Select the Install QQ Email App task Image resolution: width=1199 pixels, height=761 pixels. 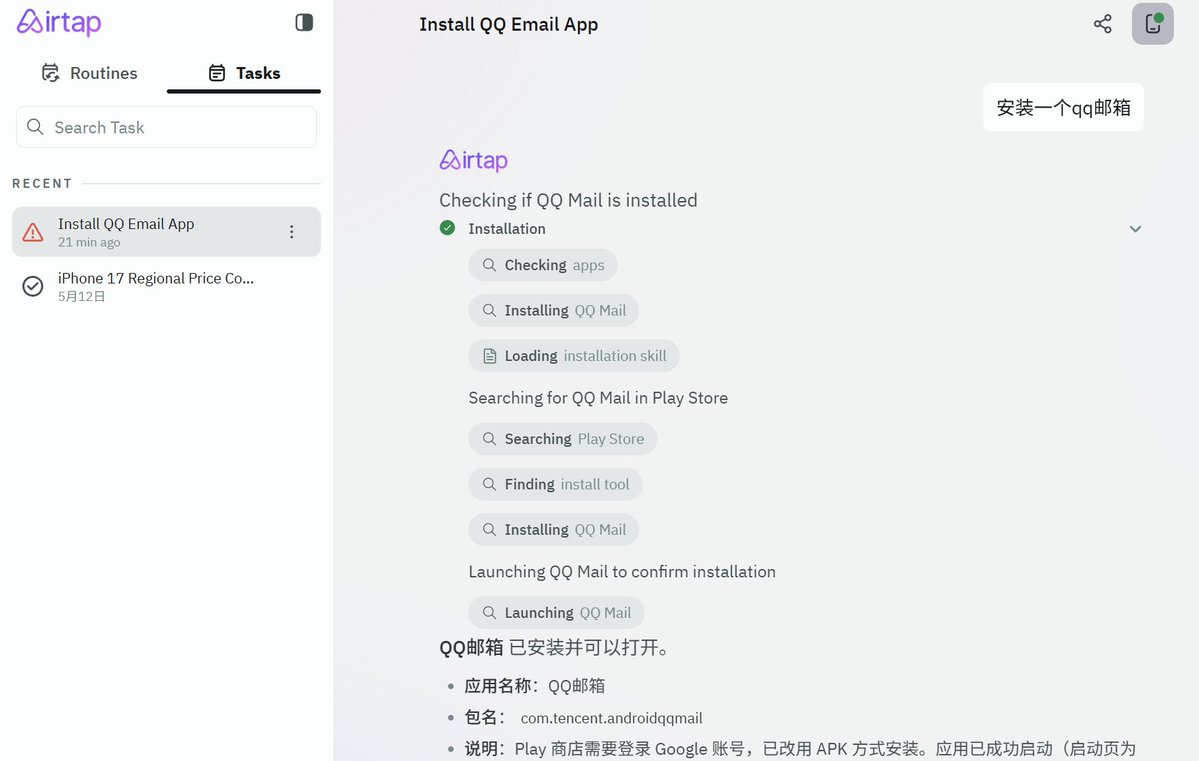166,232
